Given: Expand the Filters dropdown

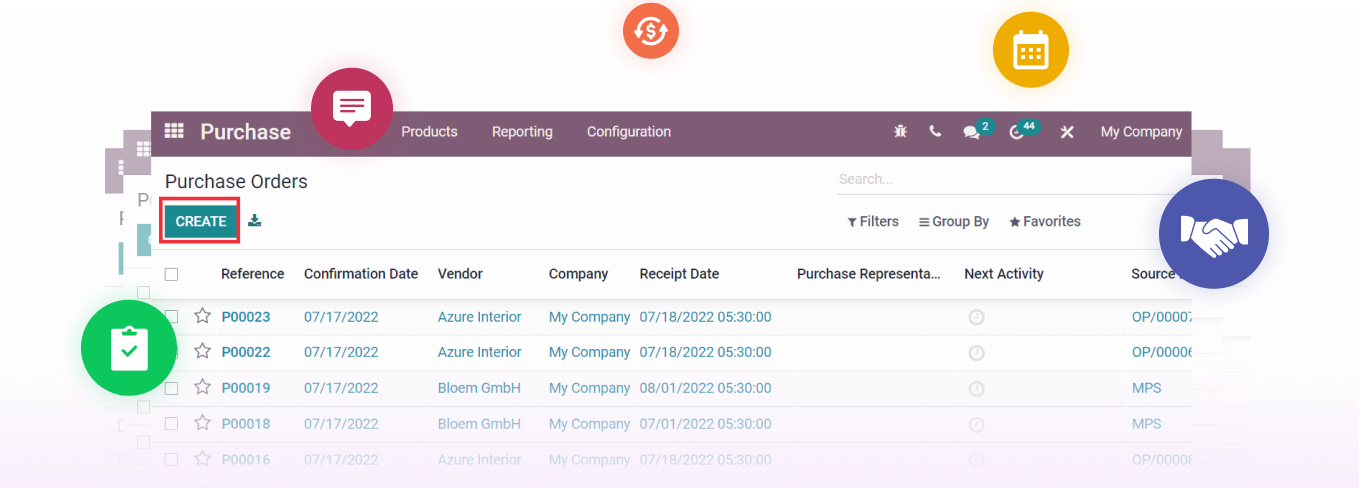Looking at the screenshot, I should tap(873, 222).
